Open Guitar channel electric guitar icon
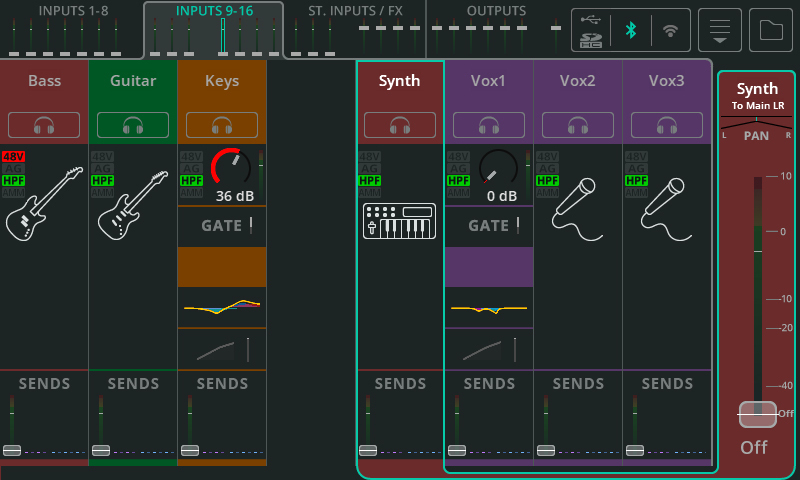 click(133, 205)
